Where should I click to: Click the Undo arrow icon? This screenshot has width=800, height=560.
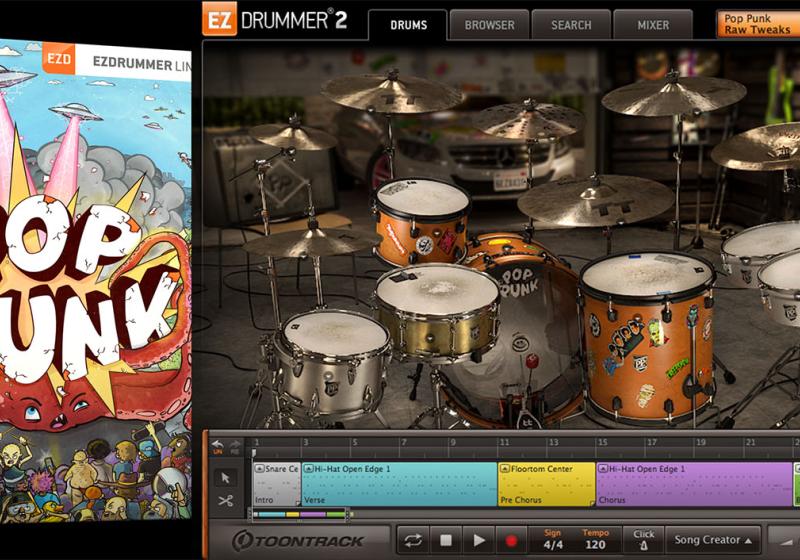(x=218, y=444)
